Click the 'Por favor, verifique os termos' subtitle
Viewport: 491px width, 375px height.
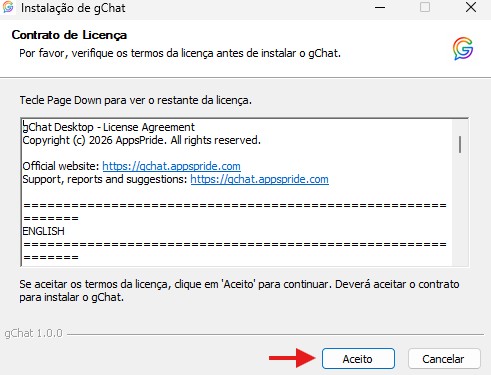coord(180,53)
